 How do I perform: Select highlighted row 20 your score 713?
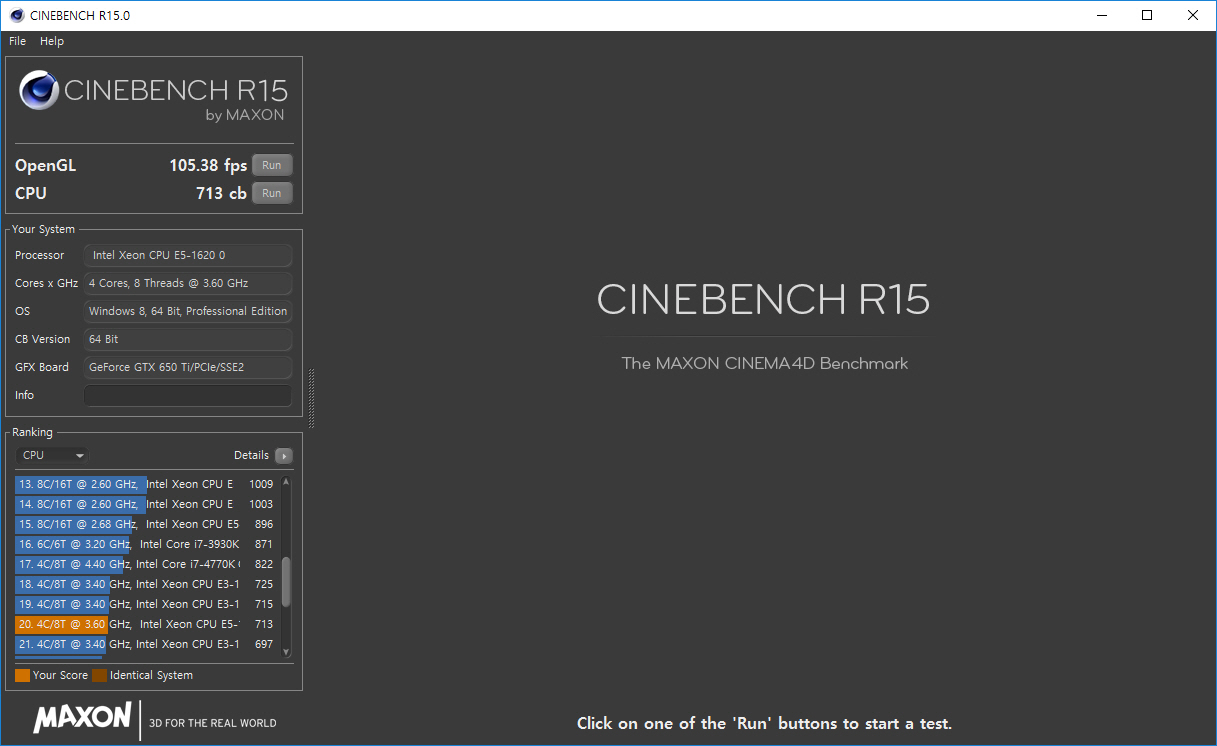pyautogui.click(x=146, y=624)
